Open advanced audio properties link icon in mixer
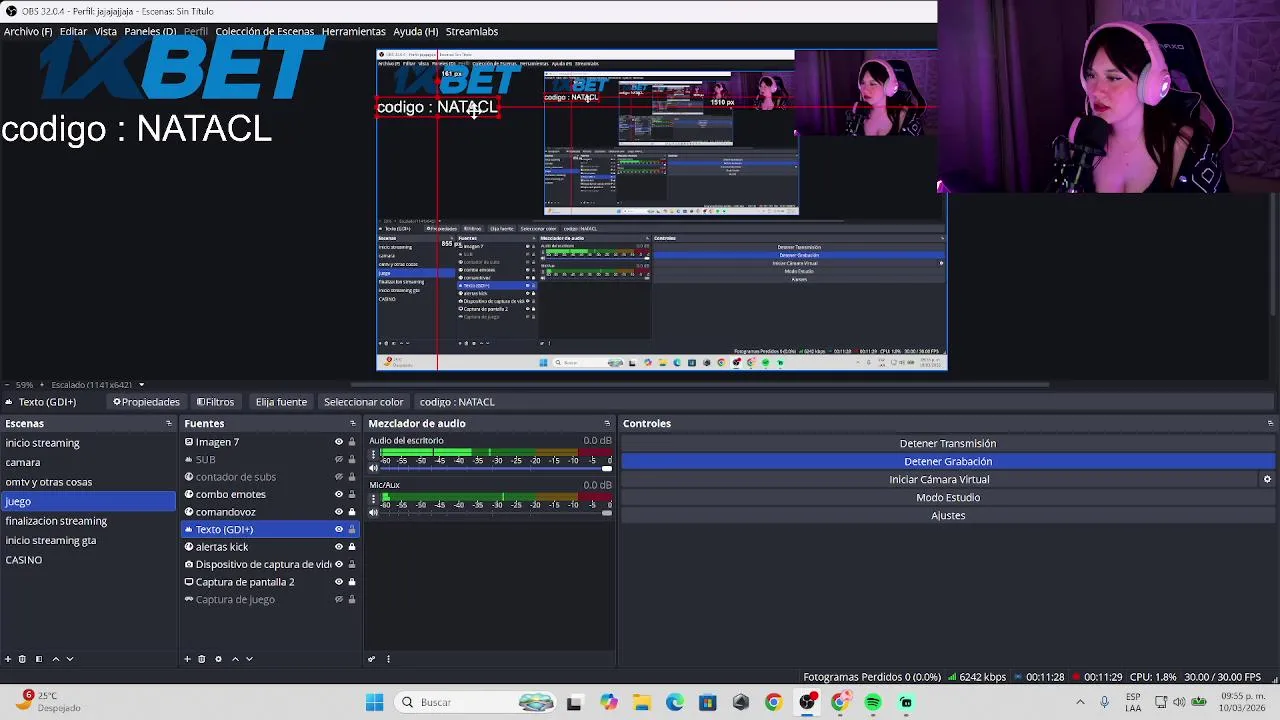 pos(372,659)
